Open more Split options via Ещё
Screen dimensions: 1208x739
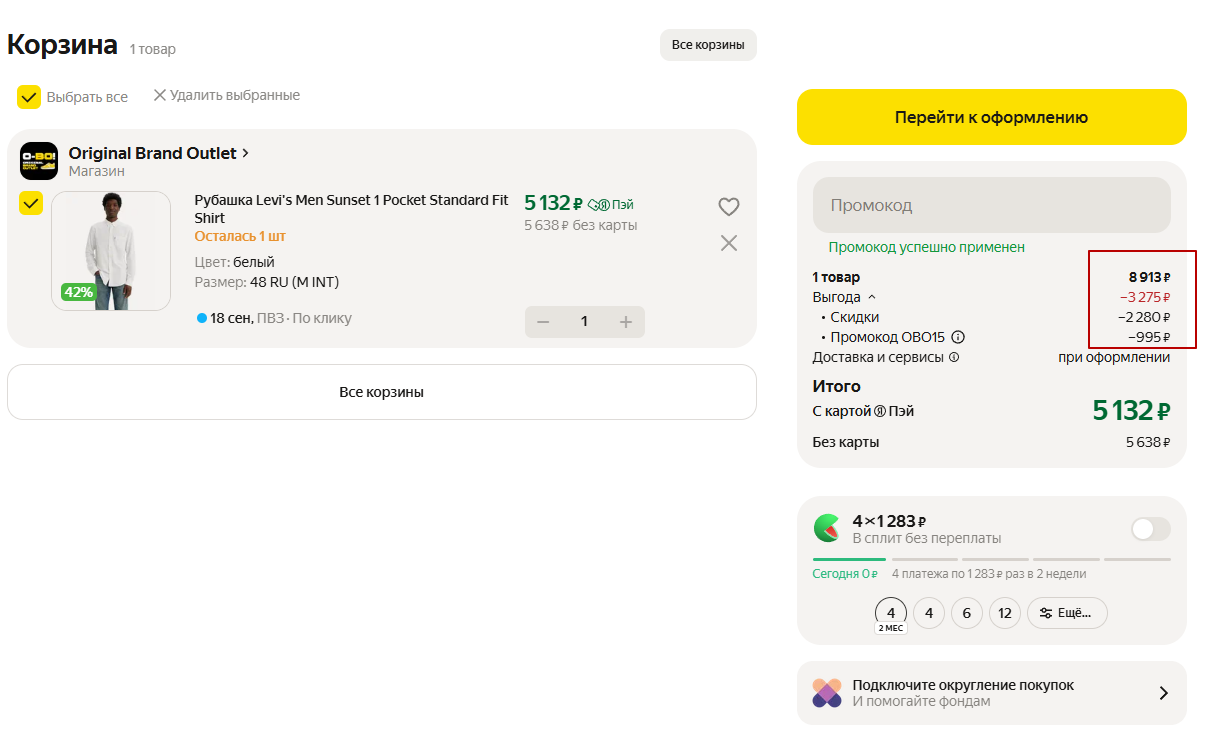click(1067, 613)
